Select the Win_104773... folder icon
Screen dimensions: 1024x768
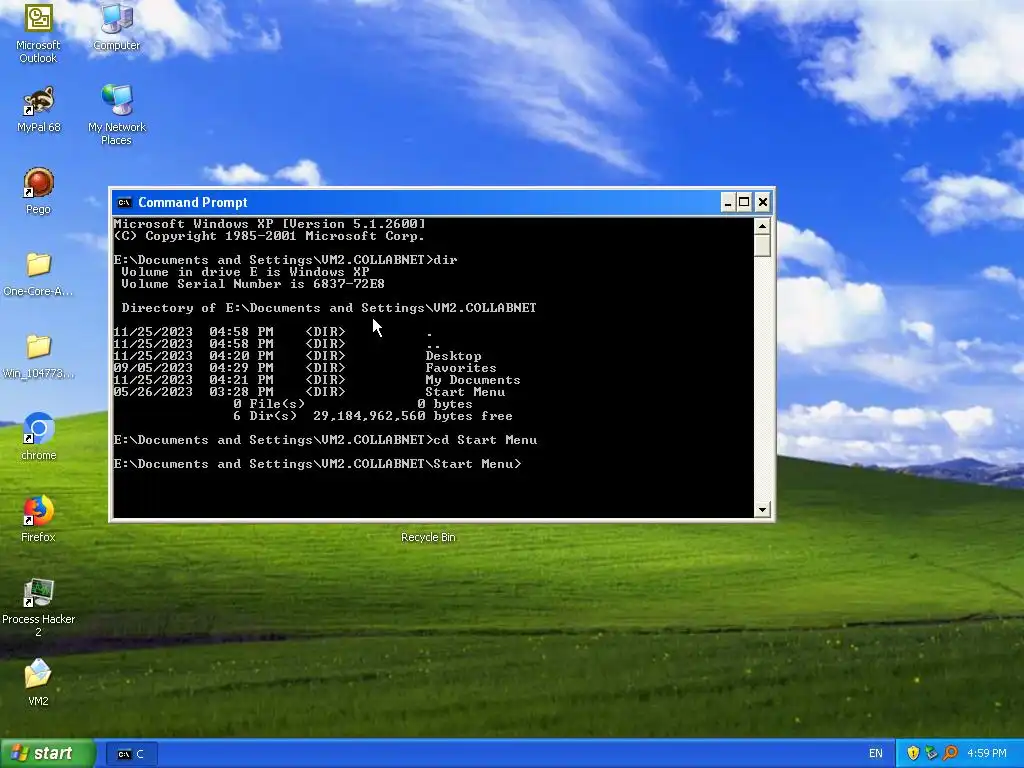click(38, 357)
